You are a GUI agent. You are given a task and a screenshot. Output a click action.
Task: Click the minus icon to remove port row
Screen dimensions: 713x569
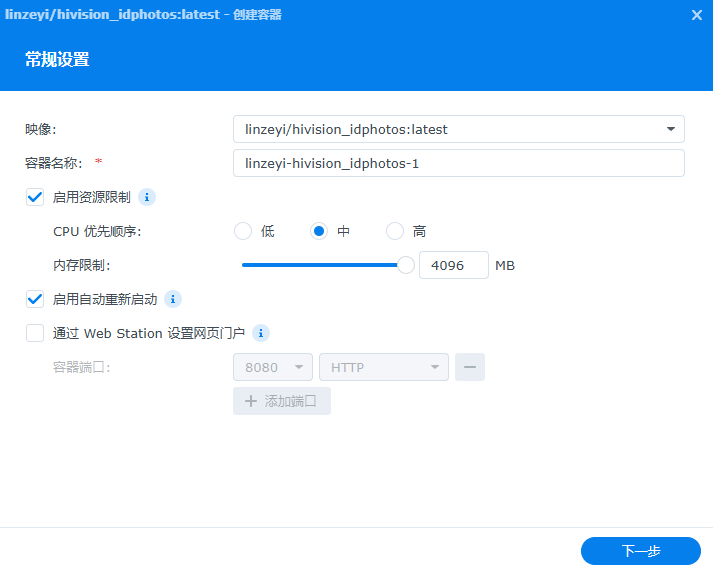point(470,367)
